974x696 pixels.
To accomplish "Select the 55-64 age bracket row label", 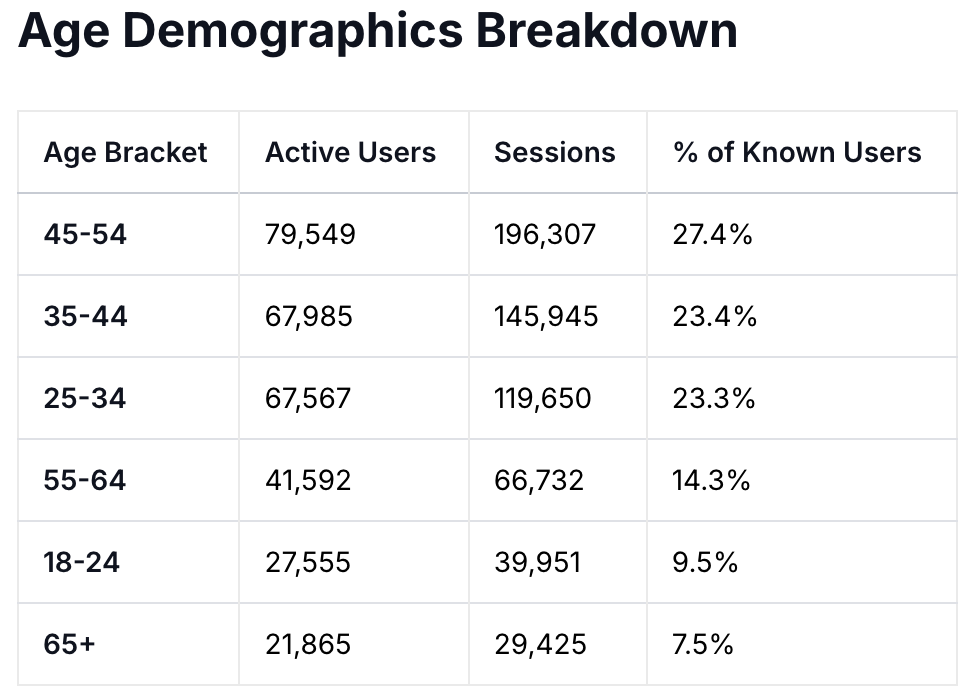I will (x=86, y=481).
